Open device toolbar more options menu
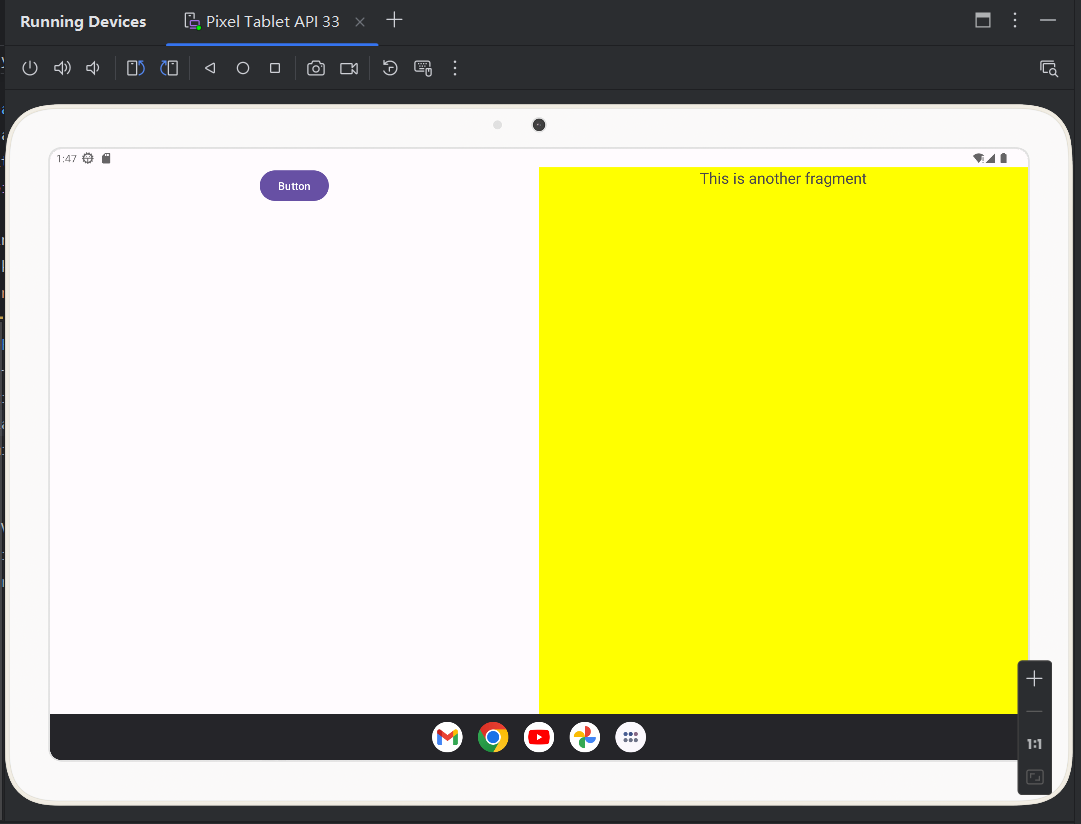Screen dimensions: 1081x824 click(x=455, y=68)
